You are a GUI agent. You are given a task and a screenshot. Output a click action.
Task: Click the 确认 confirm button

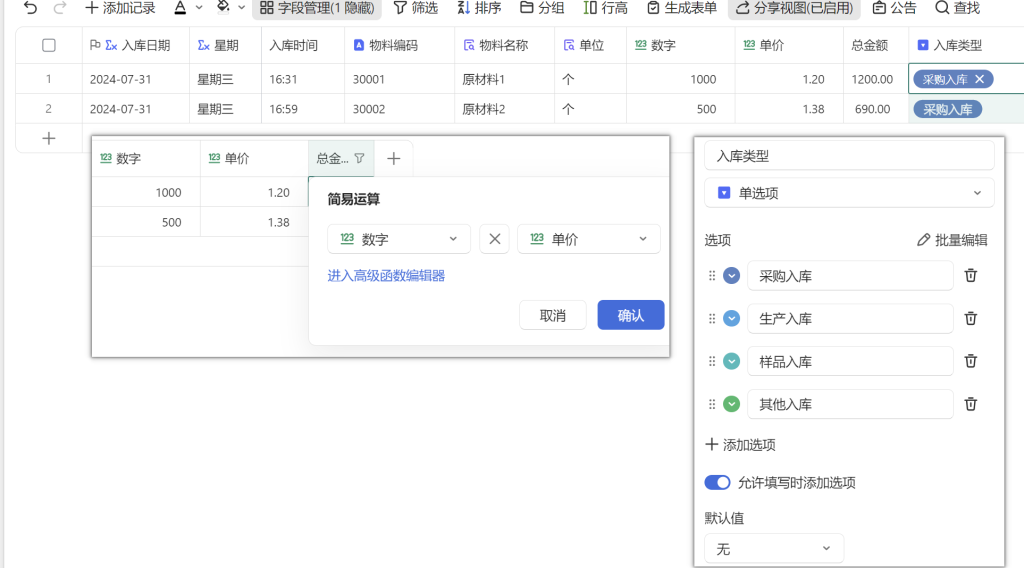631,315
